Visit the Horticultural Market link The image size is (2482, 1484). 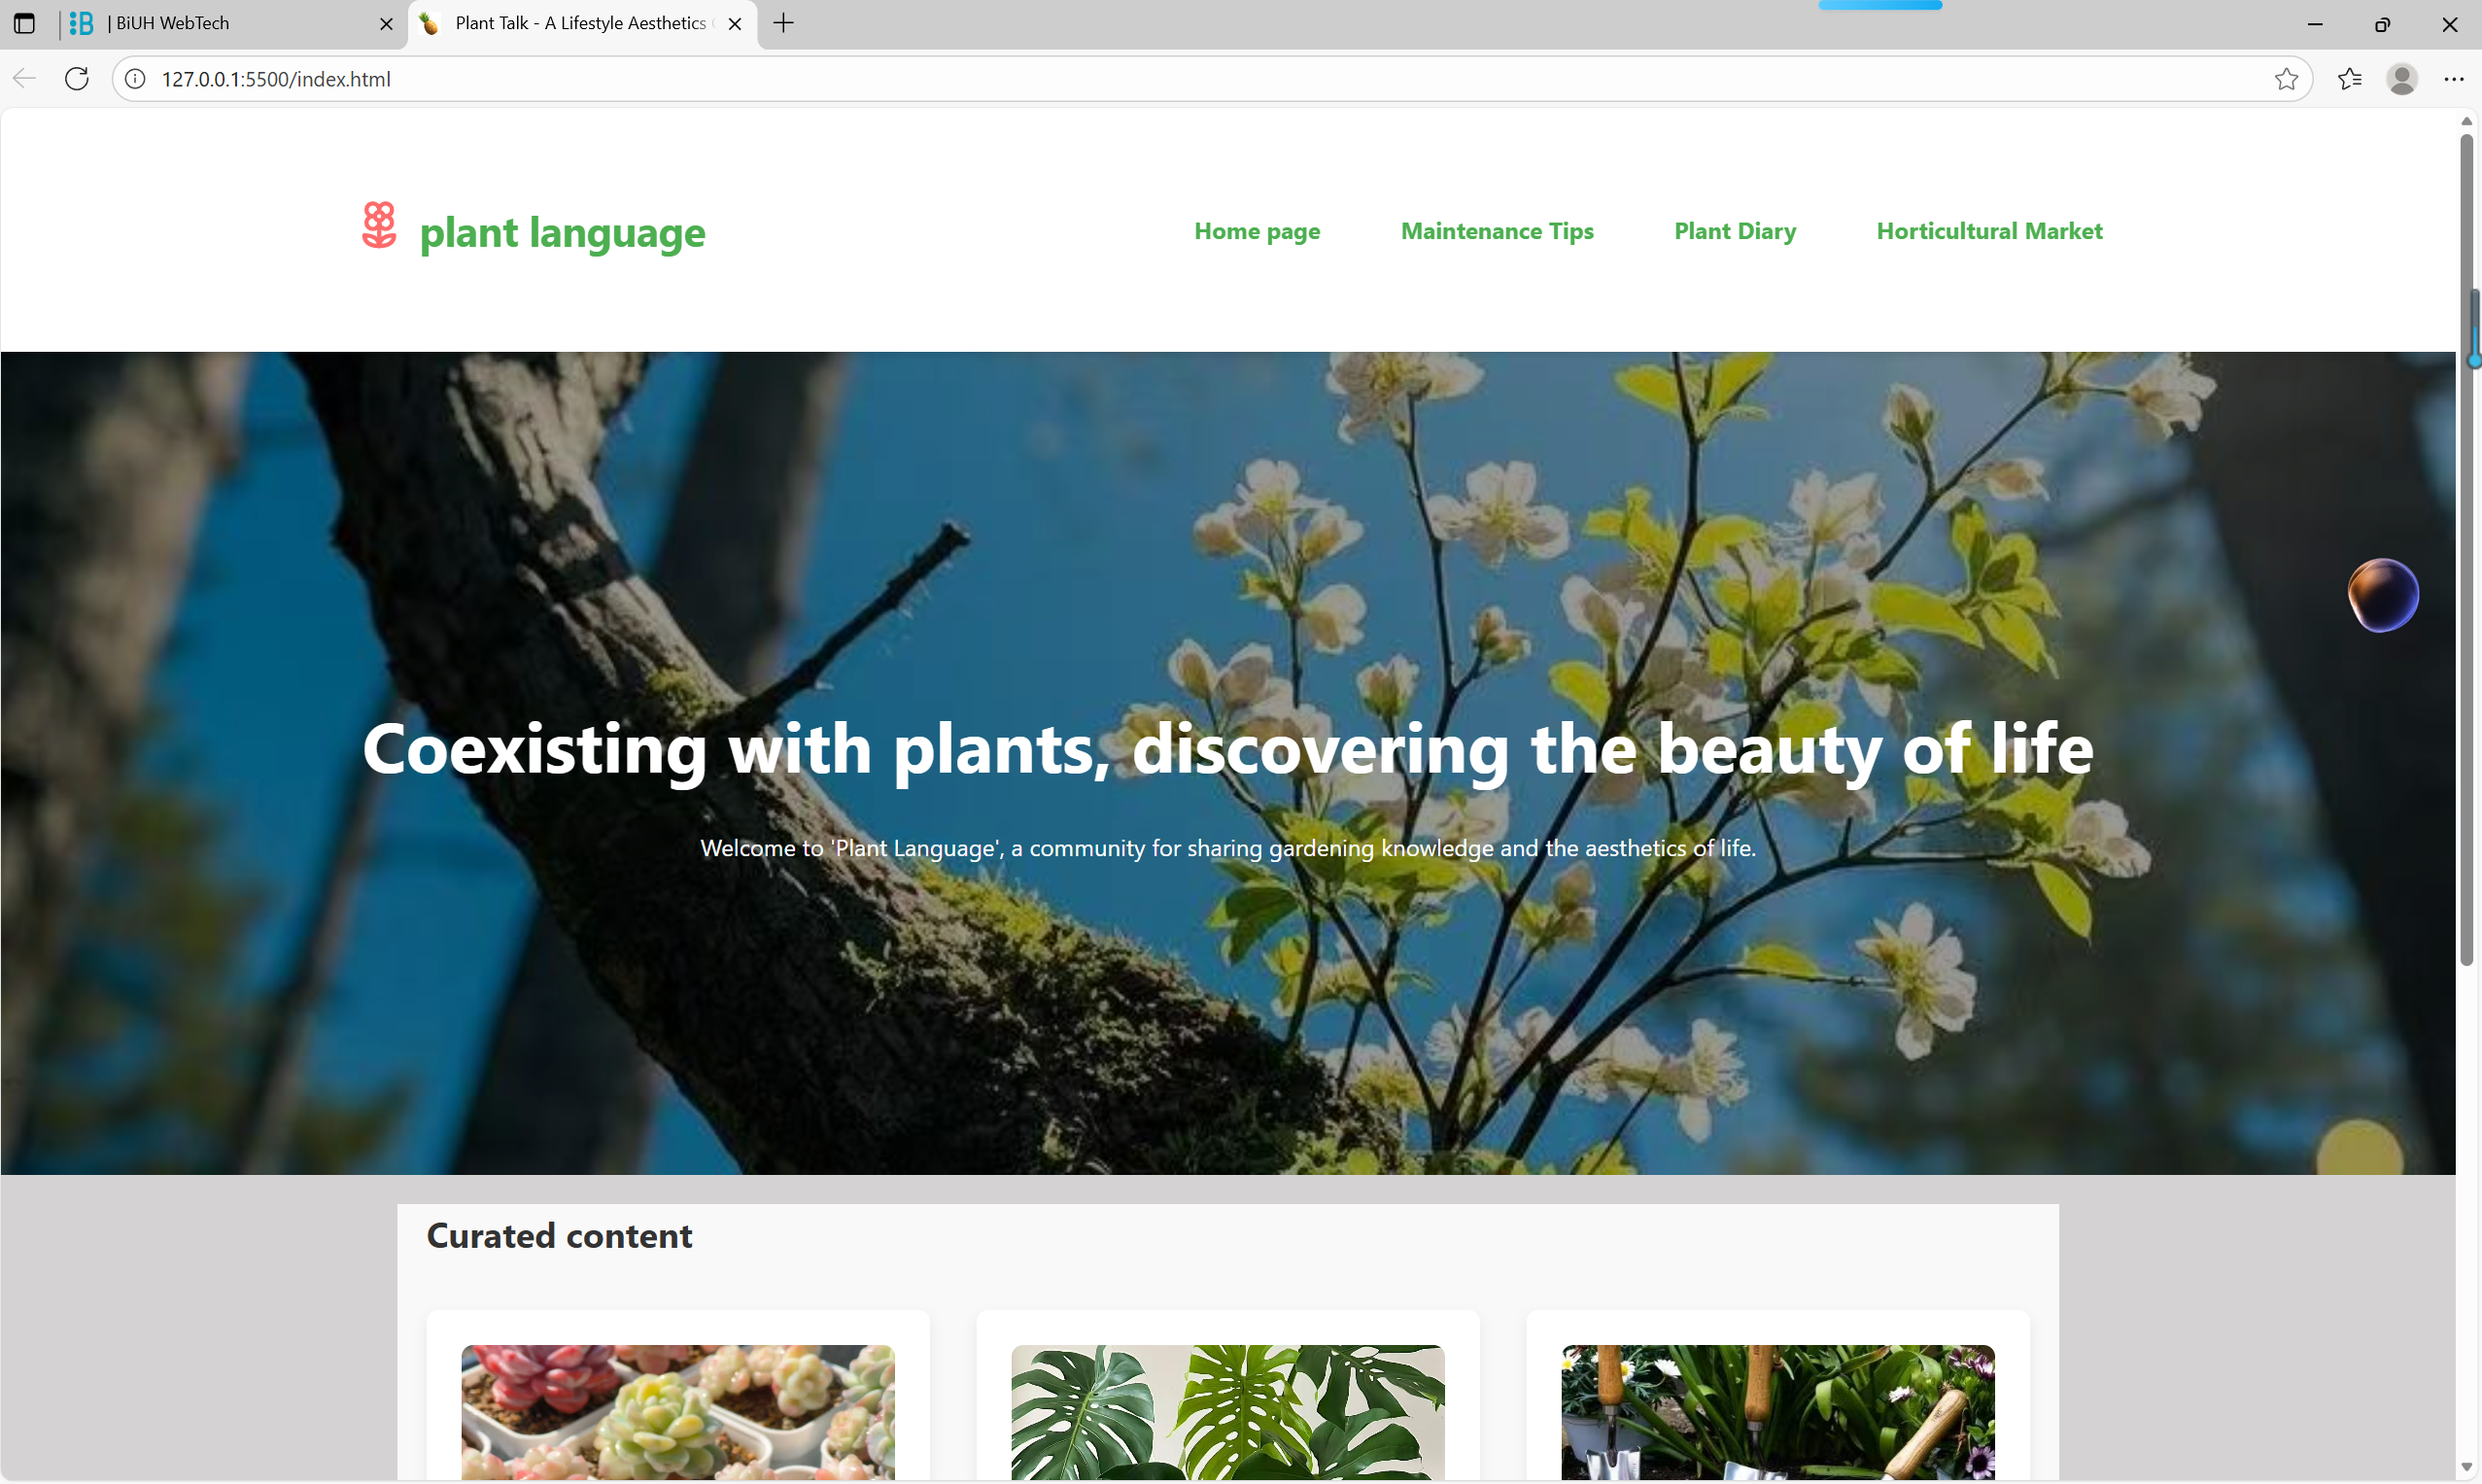1989,231
